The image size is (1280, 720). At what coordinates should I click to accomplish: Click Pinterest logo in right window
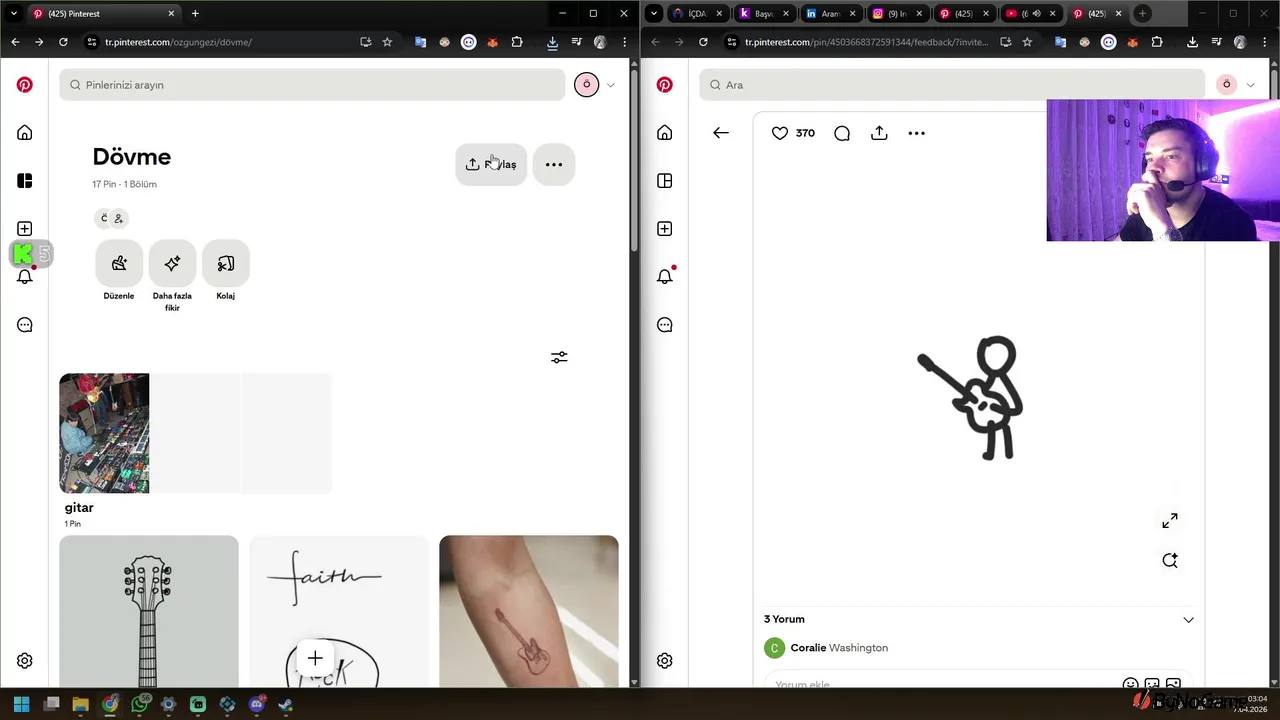[665, 85]
